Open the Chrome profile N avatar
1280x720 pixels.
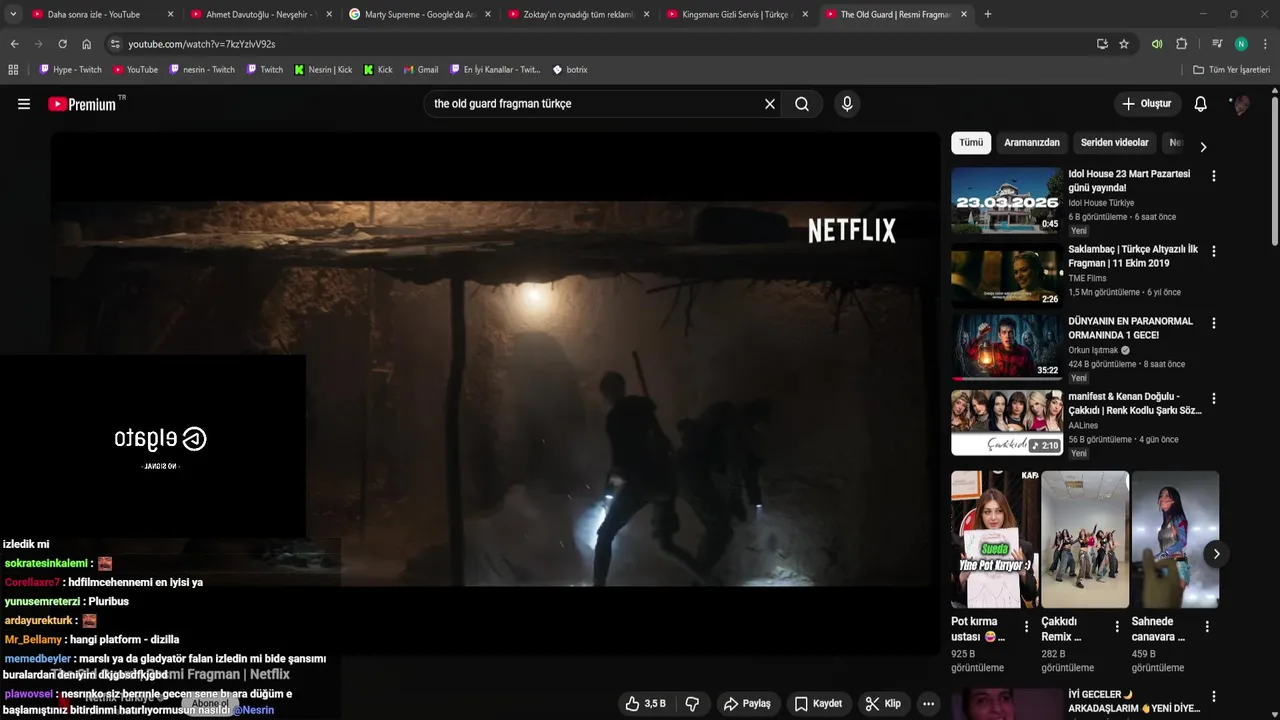1241,44
